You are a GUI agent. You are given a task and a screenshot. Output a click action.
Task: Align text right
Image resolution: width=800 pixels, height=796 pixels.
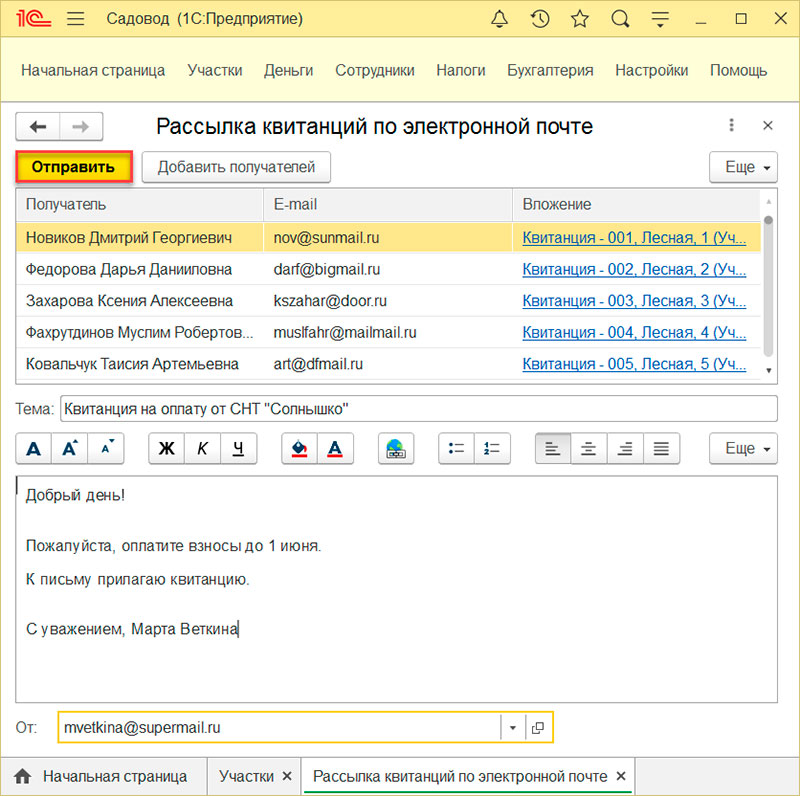click(625, 449)
